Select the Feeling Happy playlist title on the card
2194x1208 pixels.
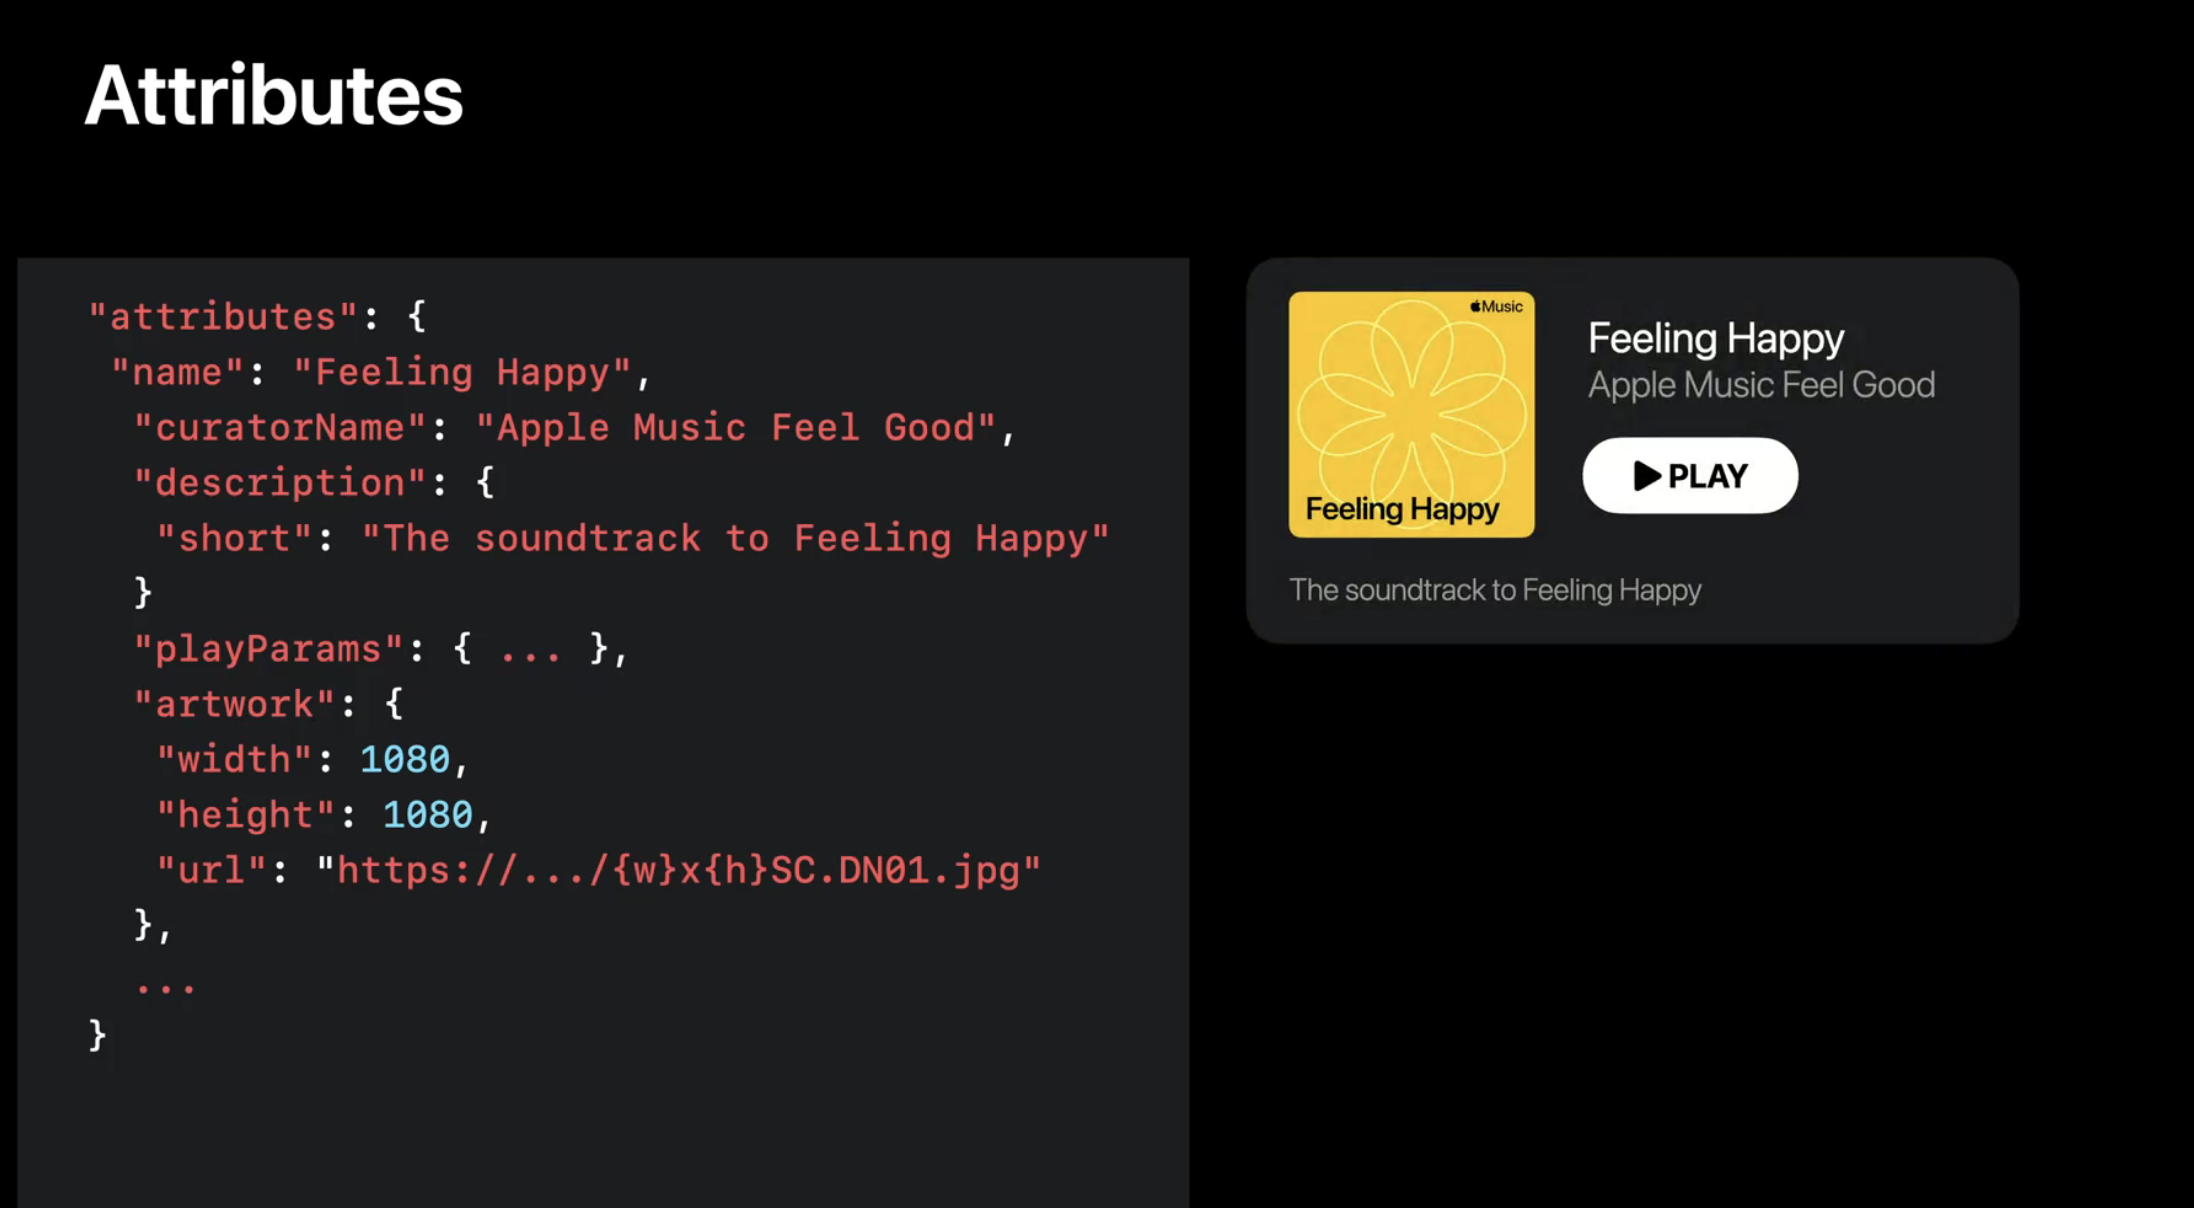point(1716,339)
